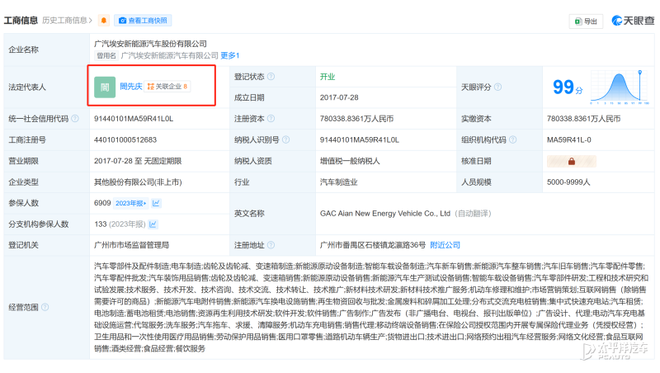Click the 99分 score value
The image size is (660, 373).
567,87
